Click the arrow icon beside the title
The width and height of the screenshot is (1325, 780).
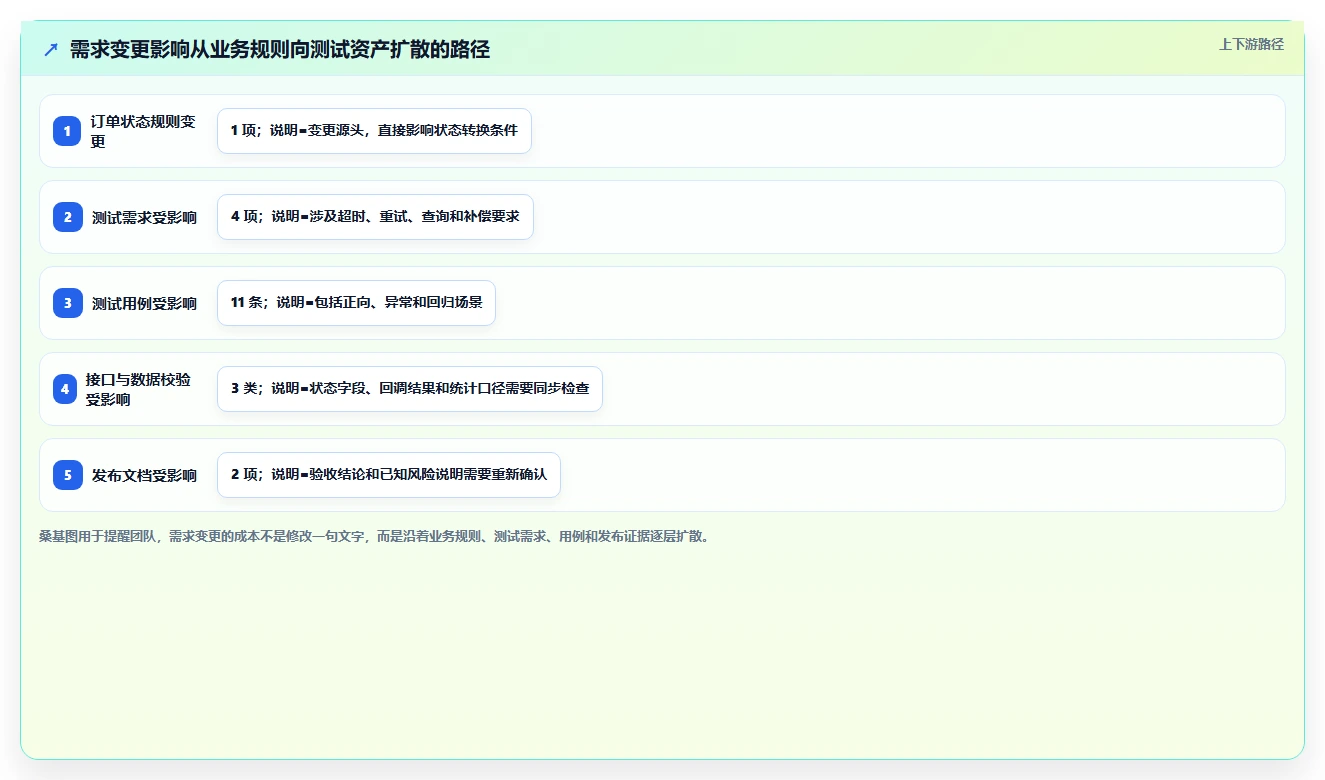point(51,49)
